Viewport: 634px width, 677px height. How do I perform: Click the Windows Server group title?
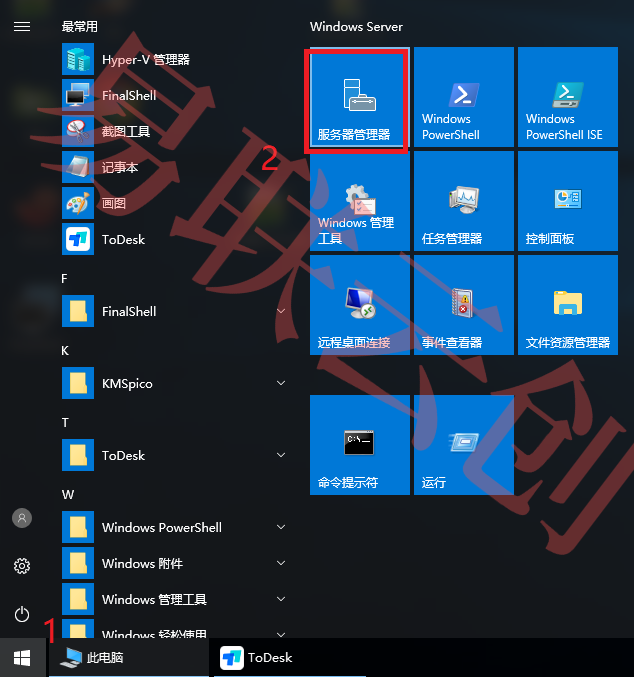(x=356, y=27)
